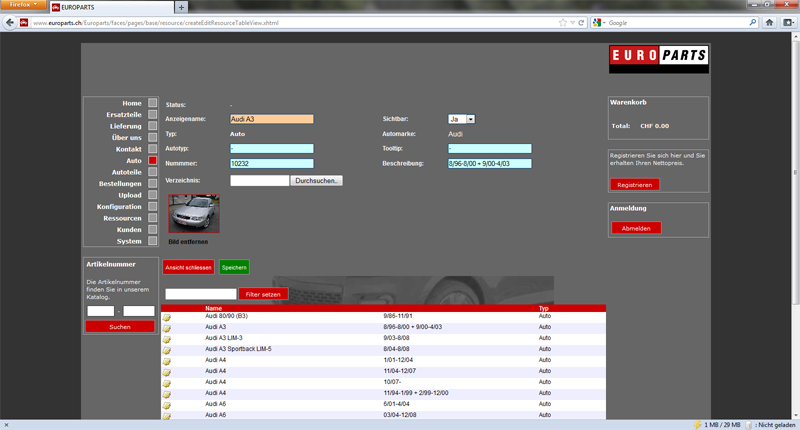Screen dimensions: 800x430
Task: Click edit icon for Audi A4 11/04-12/07 row
Action: (166, 372)
